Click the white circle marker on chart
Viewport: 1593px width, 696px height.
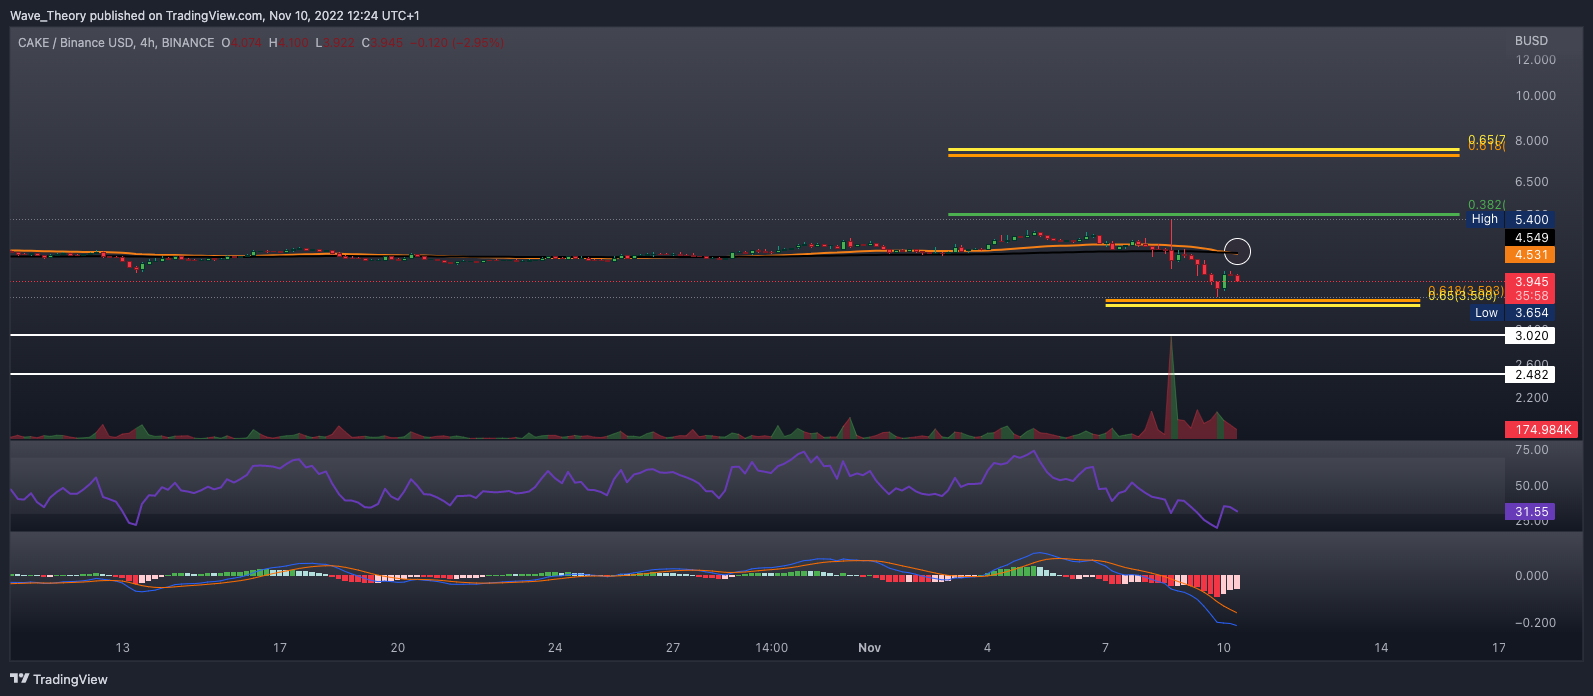(1237, 251)
